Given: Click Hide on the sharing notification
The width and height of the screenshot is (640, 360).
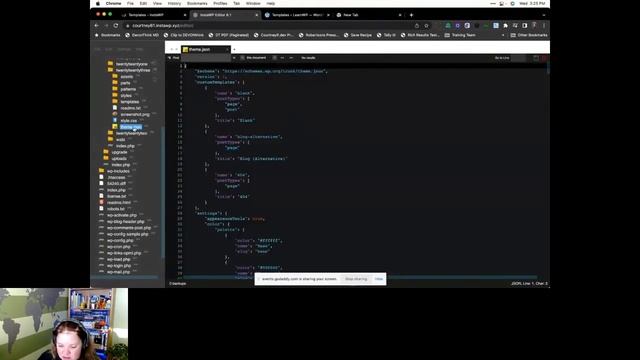Looking at the screenshot, I should coord(379,279).
